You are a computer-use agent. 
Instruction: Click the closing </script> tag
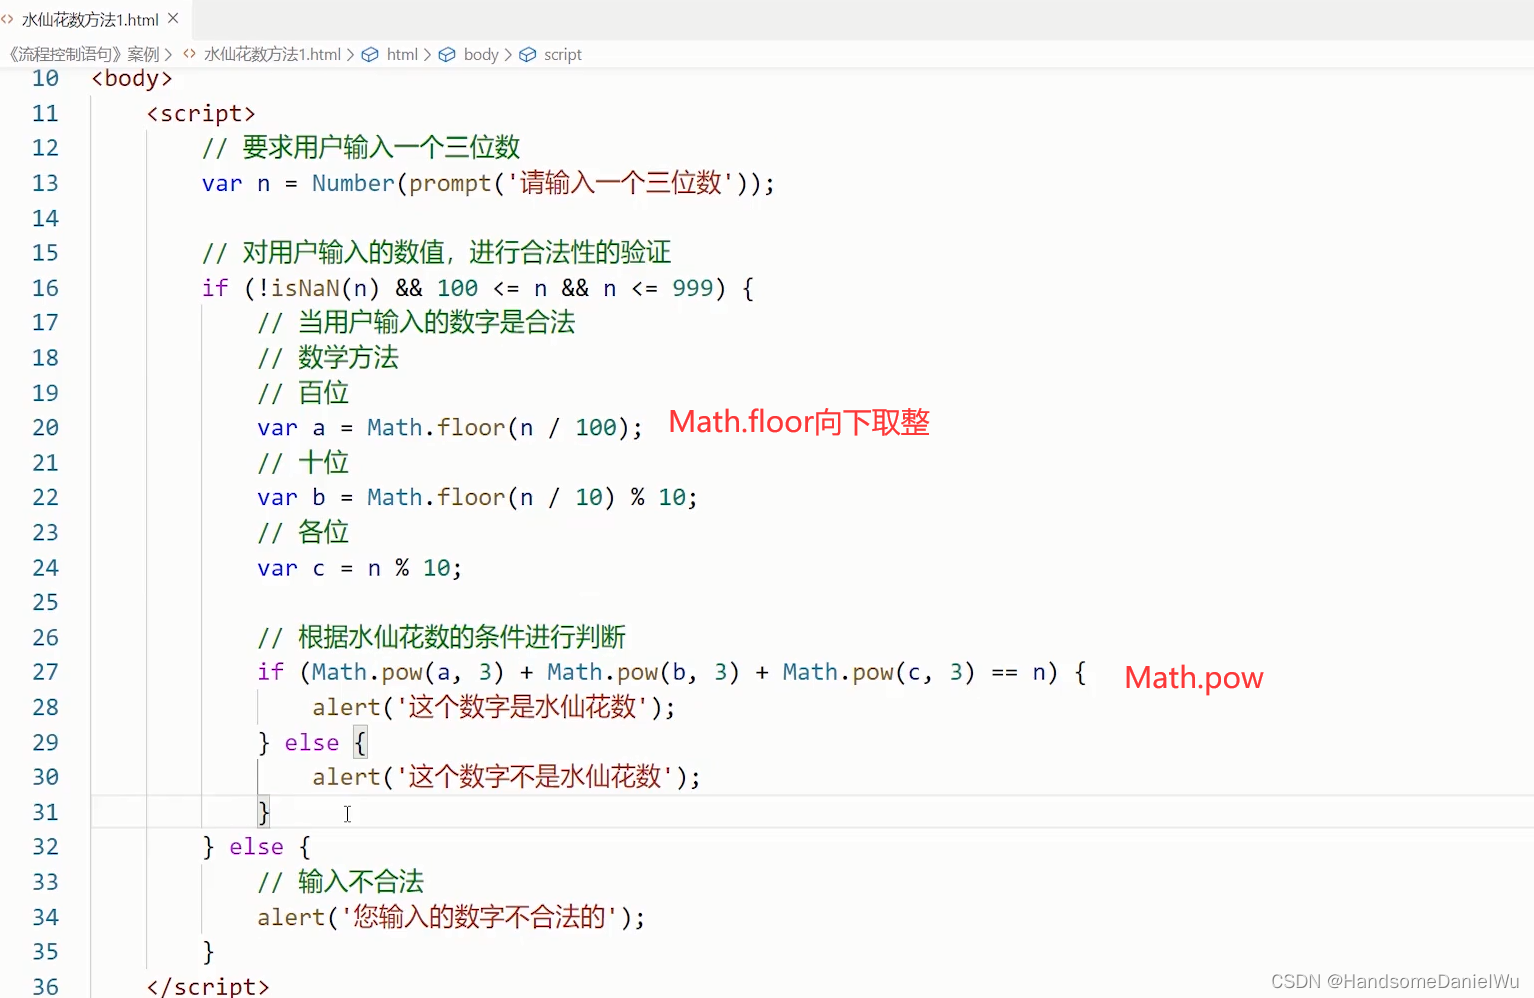click(x=208, y=986)
